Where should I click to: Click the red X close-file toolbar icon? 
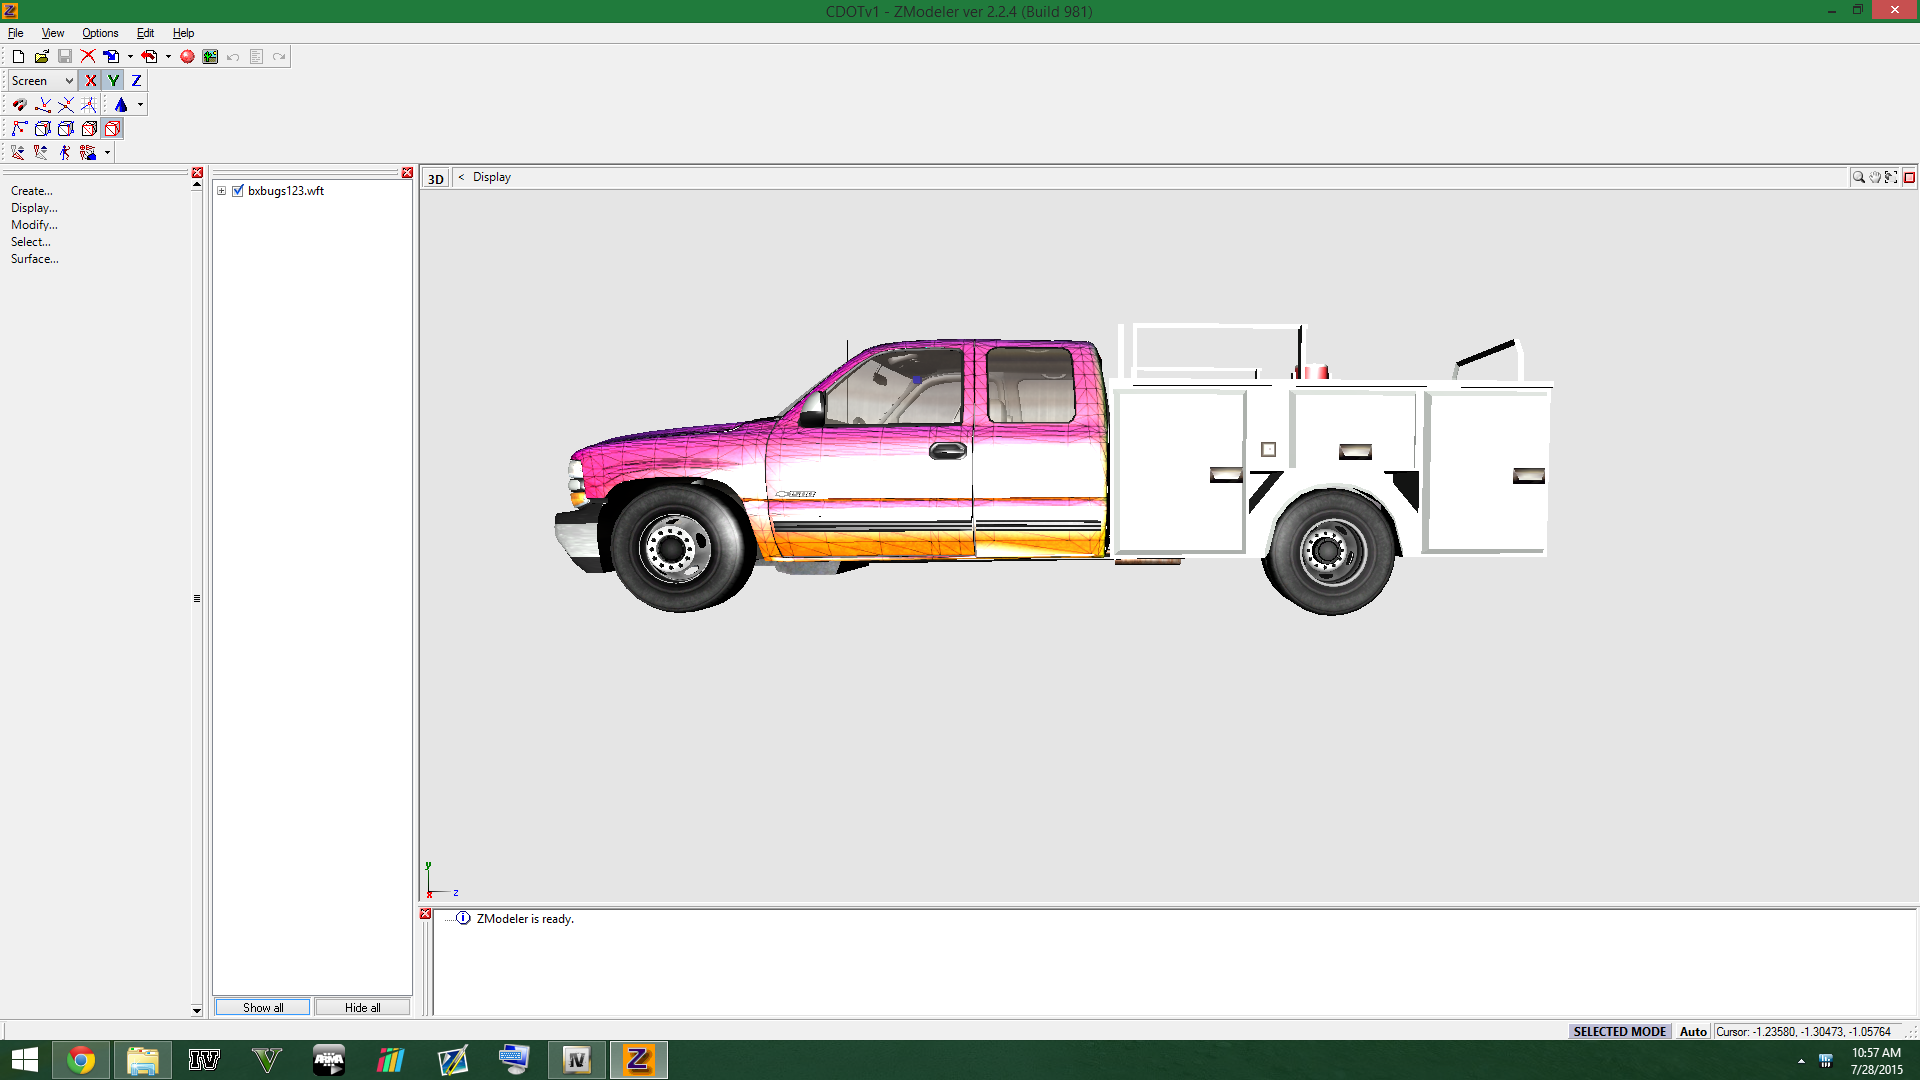tap(88, 57)
